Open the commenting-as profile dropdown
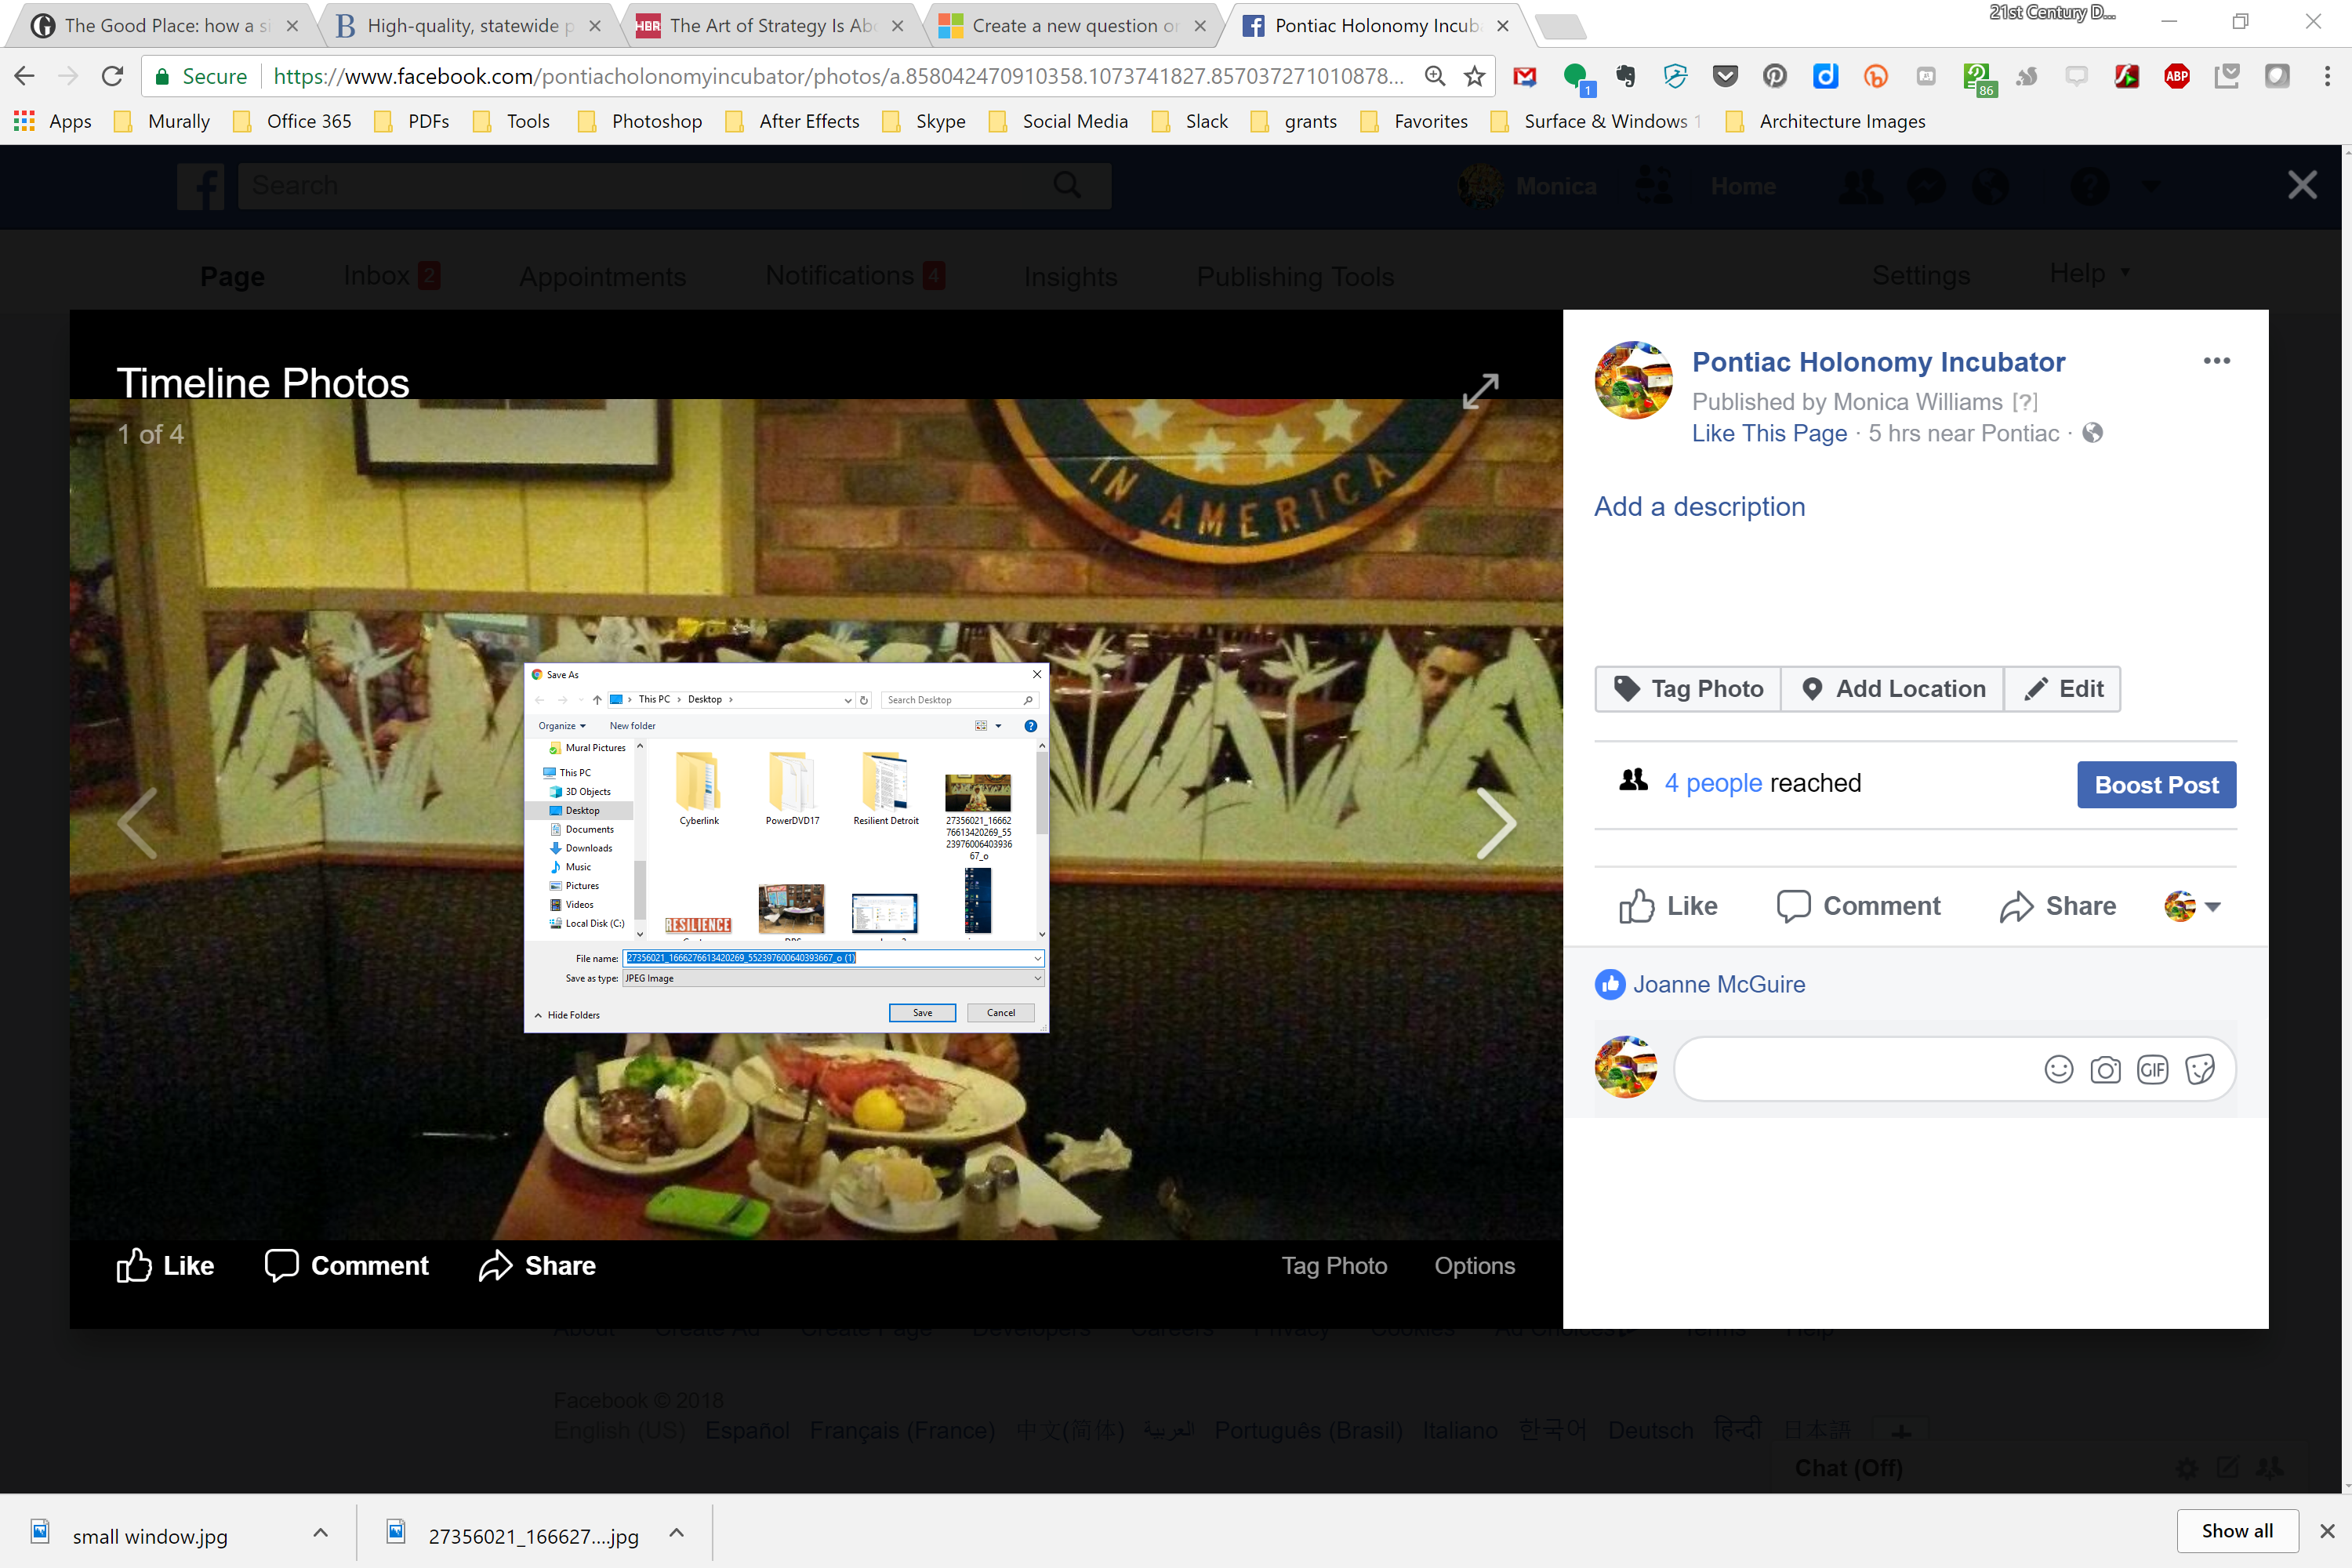The image size is (2352, 1568). coord(2192,907)
